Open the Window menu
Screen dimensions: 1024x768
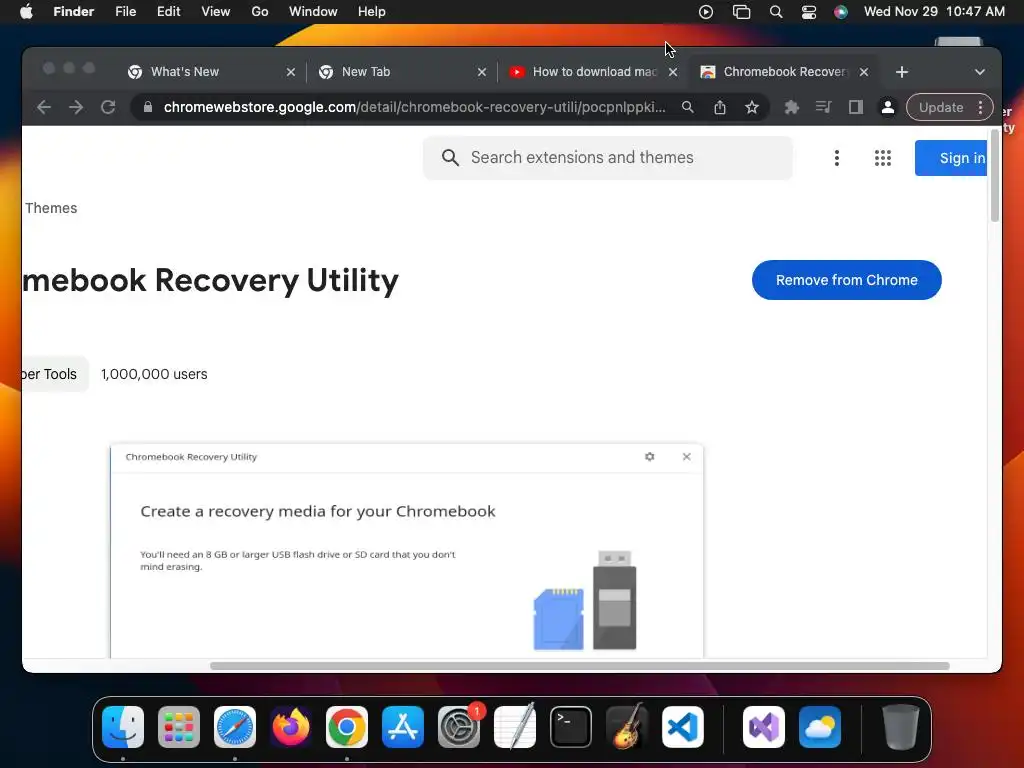[313, 12]
